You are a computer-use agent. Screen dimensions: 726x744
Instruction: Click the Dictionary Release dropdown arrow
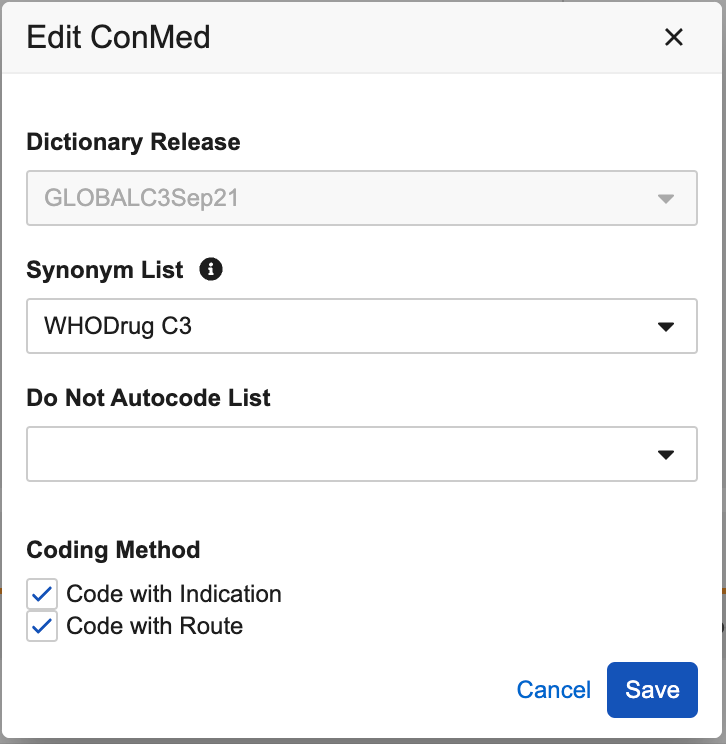click(666, 198)
